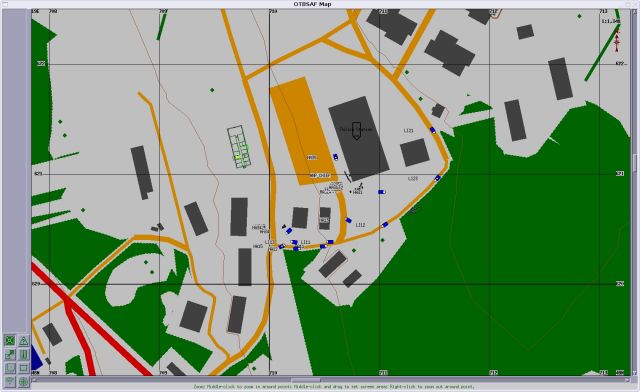Click the L121 map label

click(409, 131)
